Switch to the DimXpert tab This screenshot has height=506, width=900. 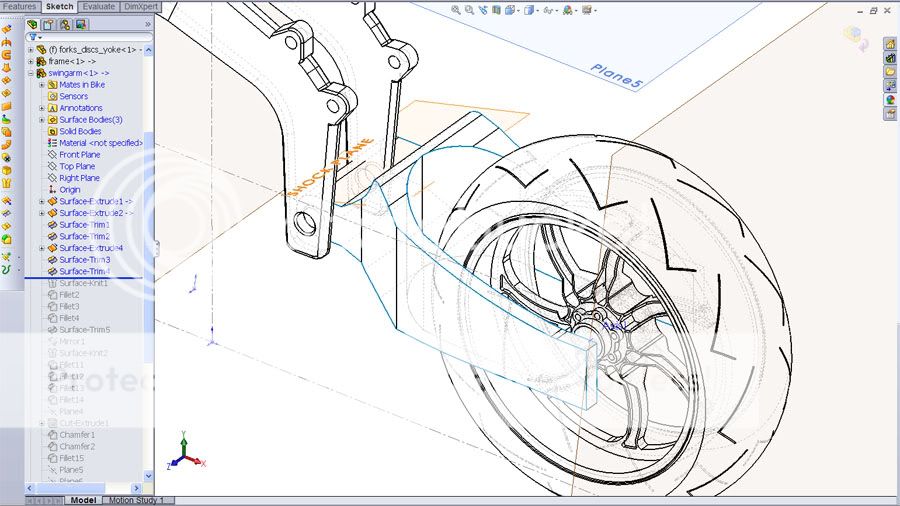pos(141,6)
